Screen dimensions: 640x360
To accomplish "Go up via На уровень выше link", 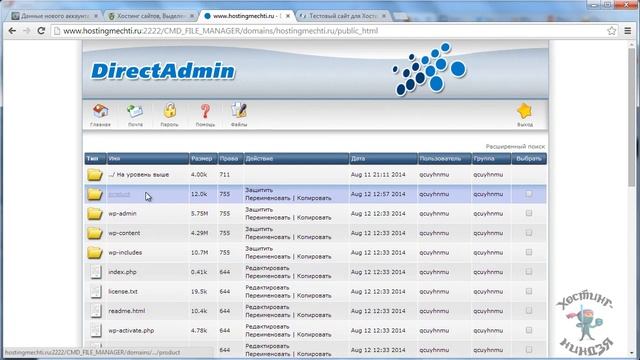I will click(x=139, y=175).
